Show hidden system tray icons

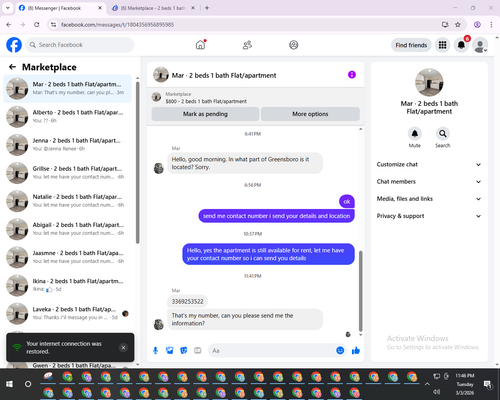pos(427,384)
